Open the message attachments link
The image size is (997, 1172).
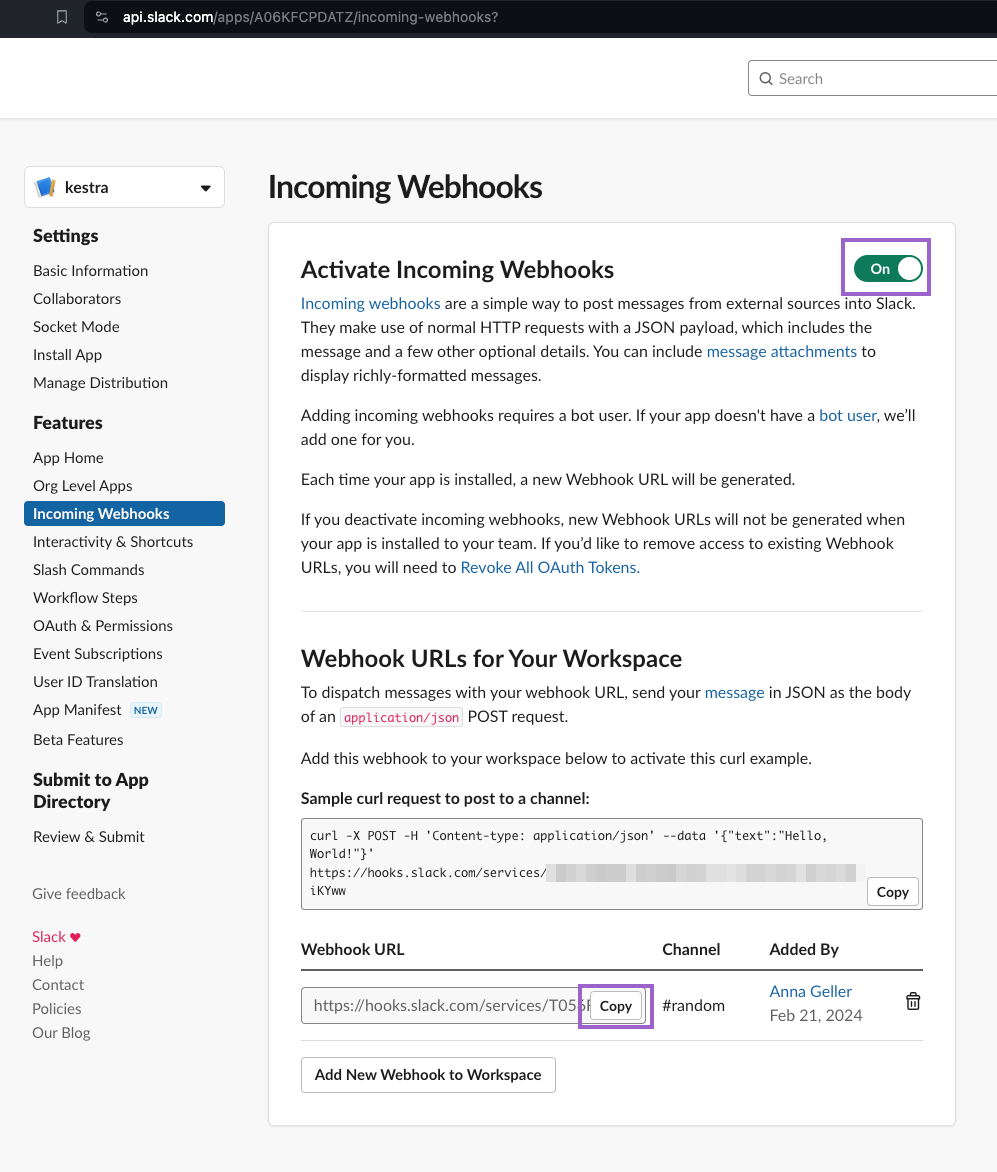tap(781, 351)
